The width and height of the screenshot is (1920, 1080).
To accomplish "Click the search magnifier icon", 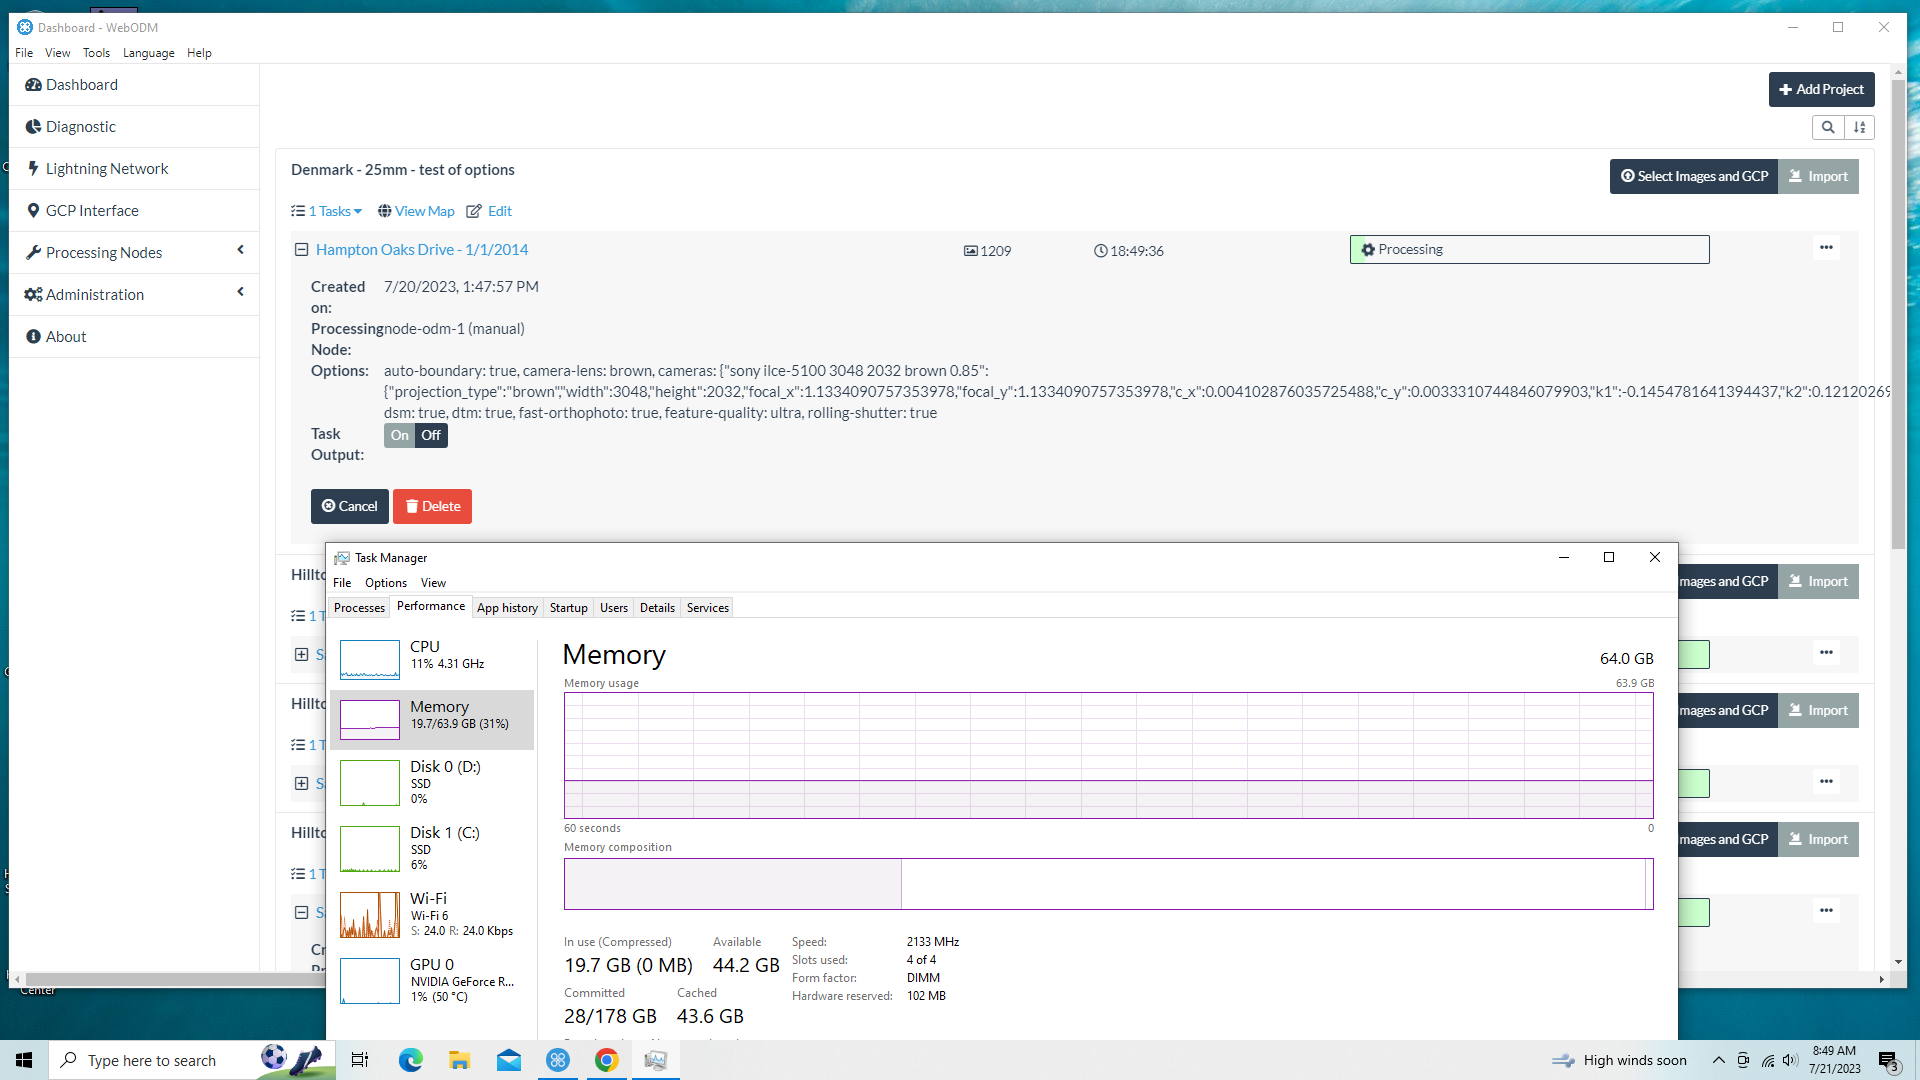I will 1827,127.
